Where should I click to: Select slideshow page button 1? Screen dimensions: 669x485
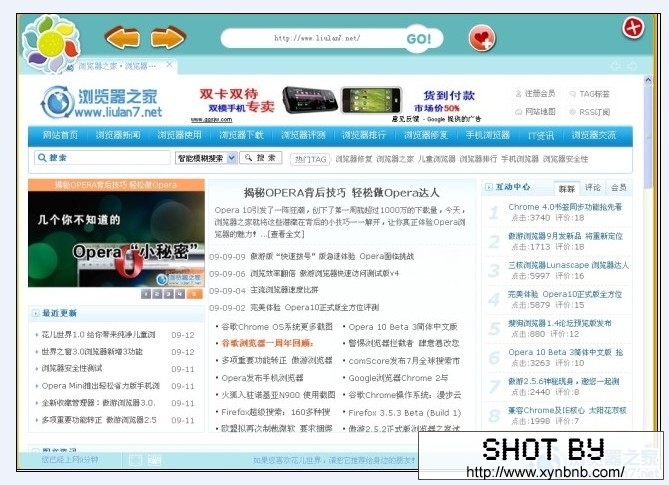coord(146,294)
